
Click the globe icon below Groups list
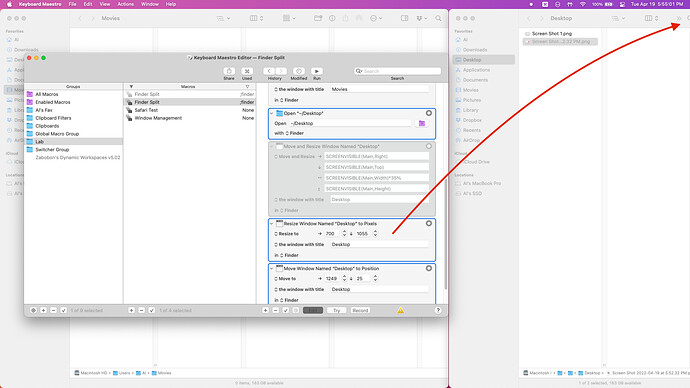coord(33,311)
